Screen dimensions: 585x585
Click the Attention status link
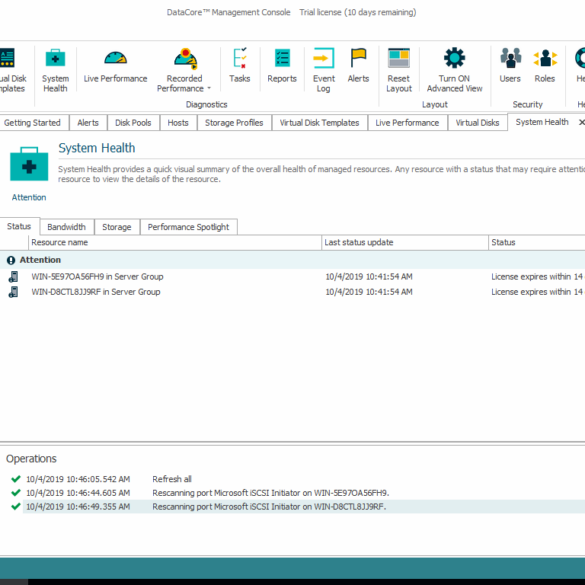click(x=29, y=197)
